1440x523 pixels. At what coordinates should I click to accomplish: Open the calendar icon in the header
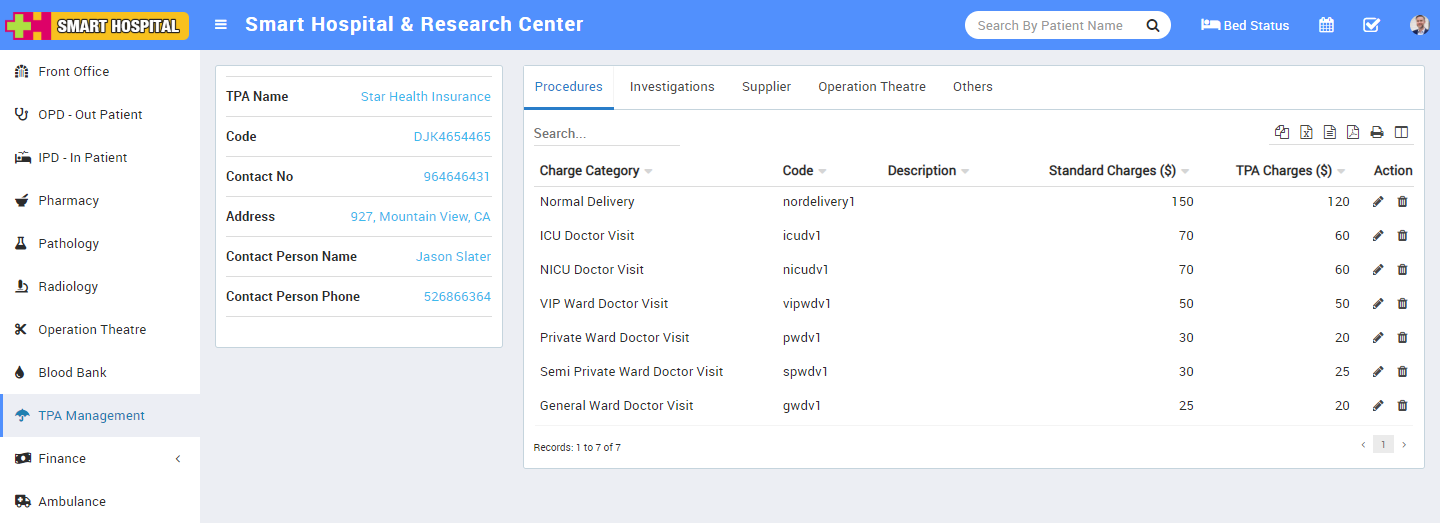tap(1326, 25)
